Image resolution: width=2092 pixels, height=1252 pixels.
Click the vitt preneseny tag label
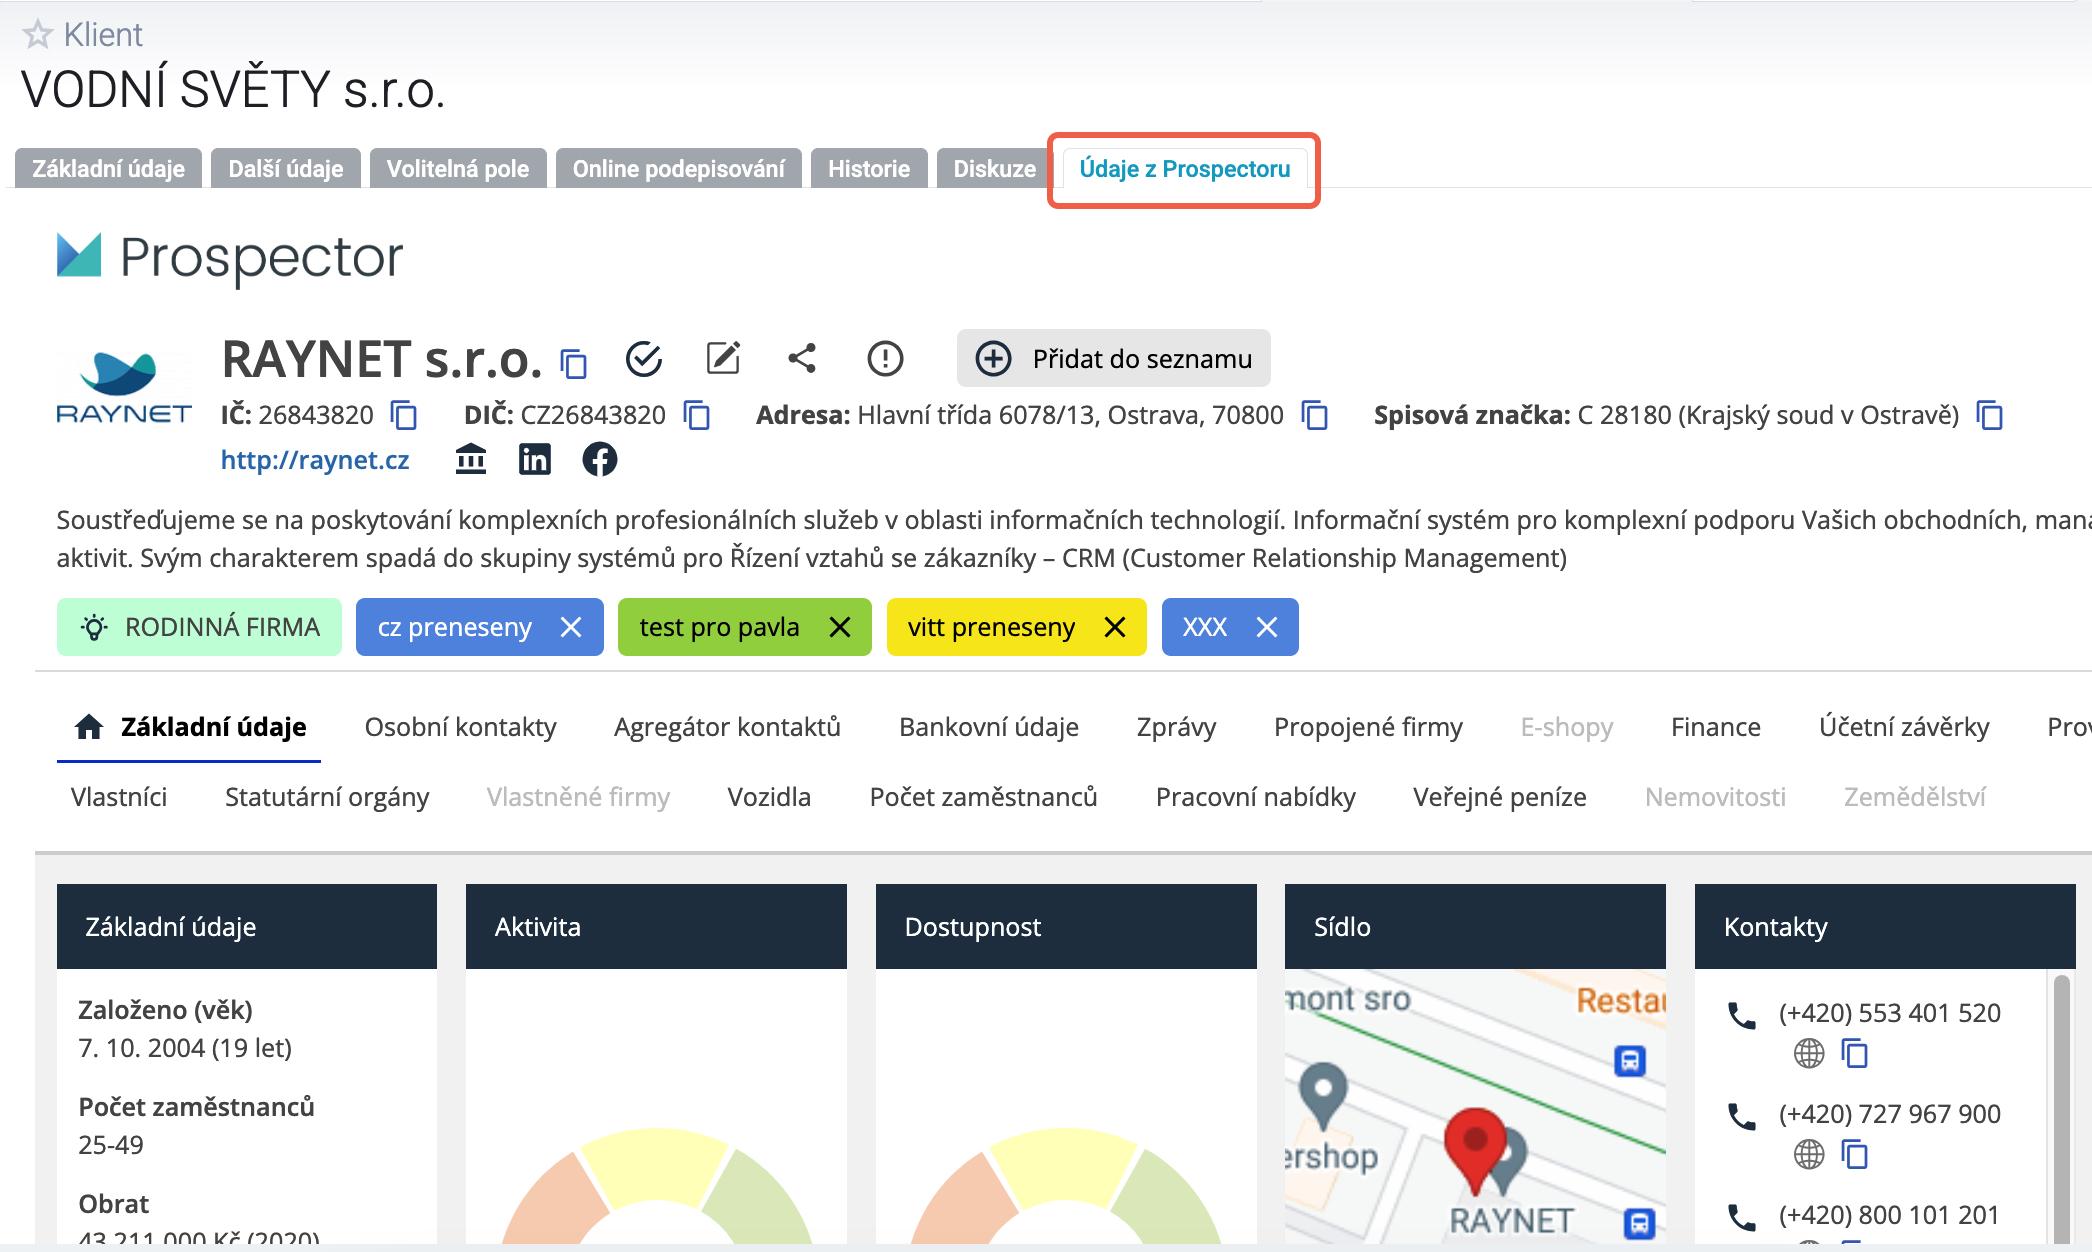click(x=991, y=627)
